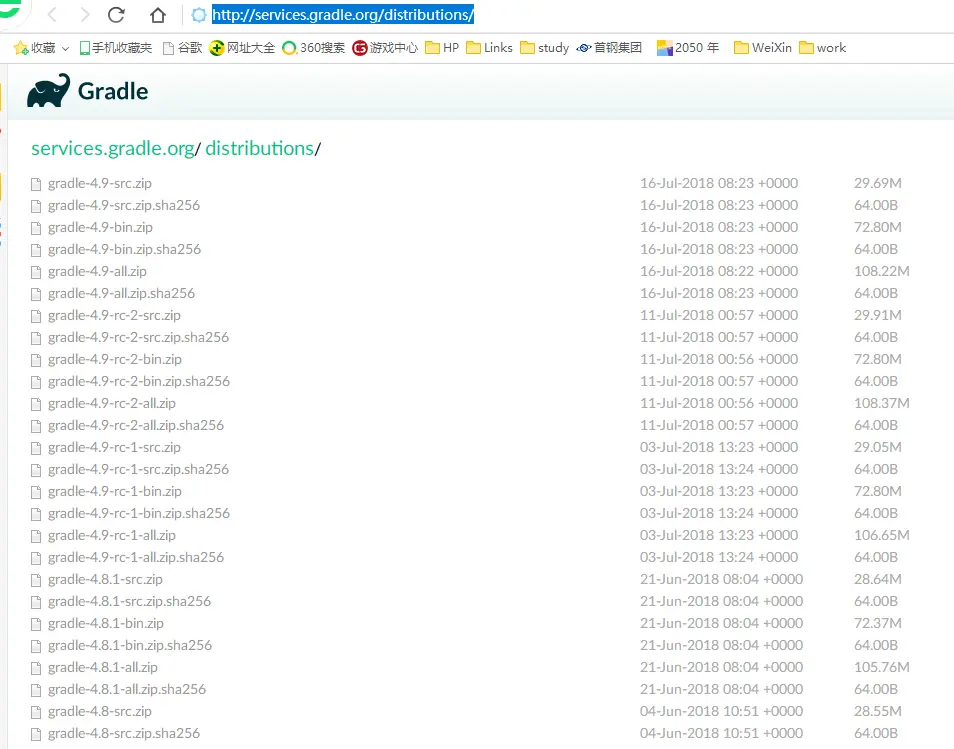Screen dimensions: 954x749
Task: Open the home page via house icon
Action: (158, 15)
